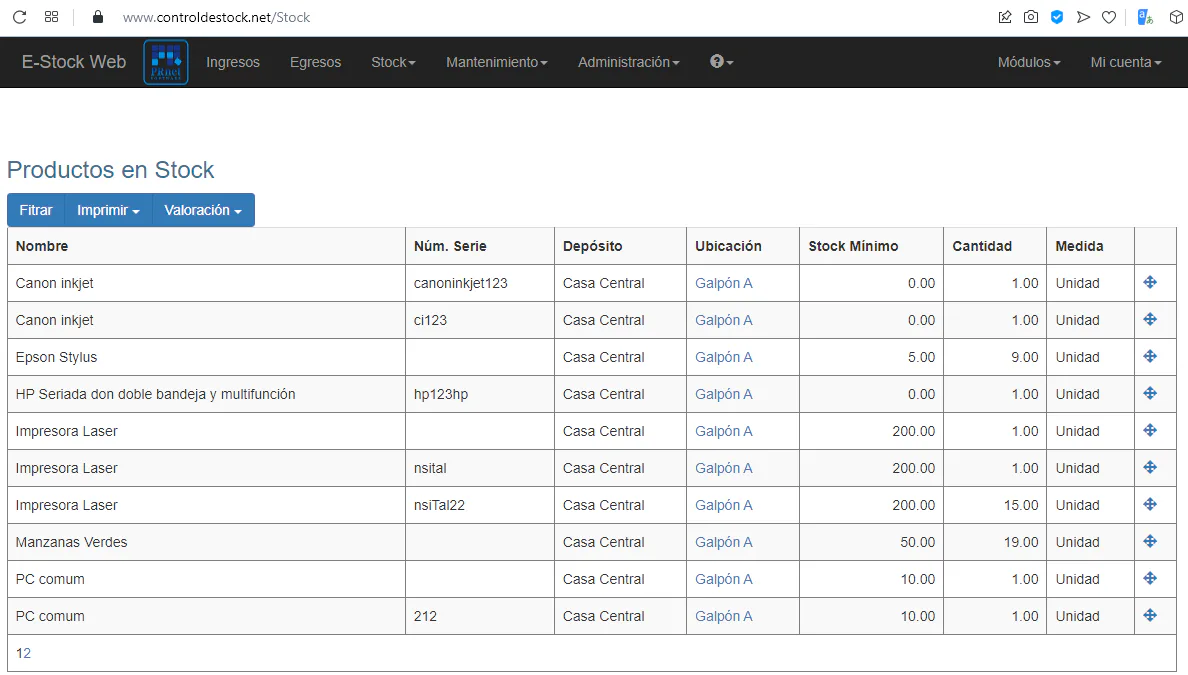Expand the Módulos dropdown
Viewport: 1188px width, 675px height.
pos(1029,62)
